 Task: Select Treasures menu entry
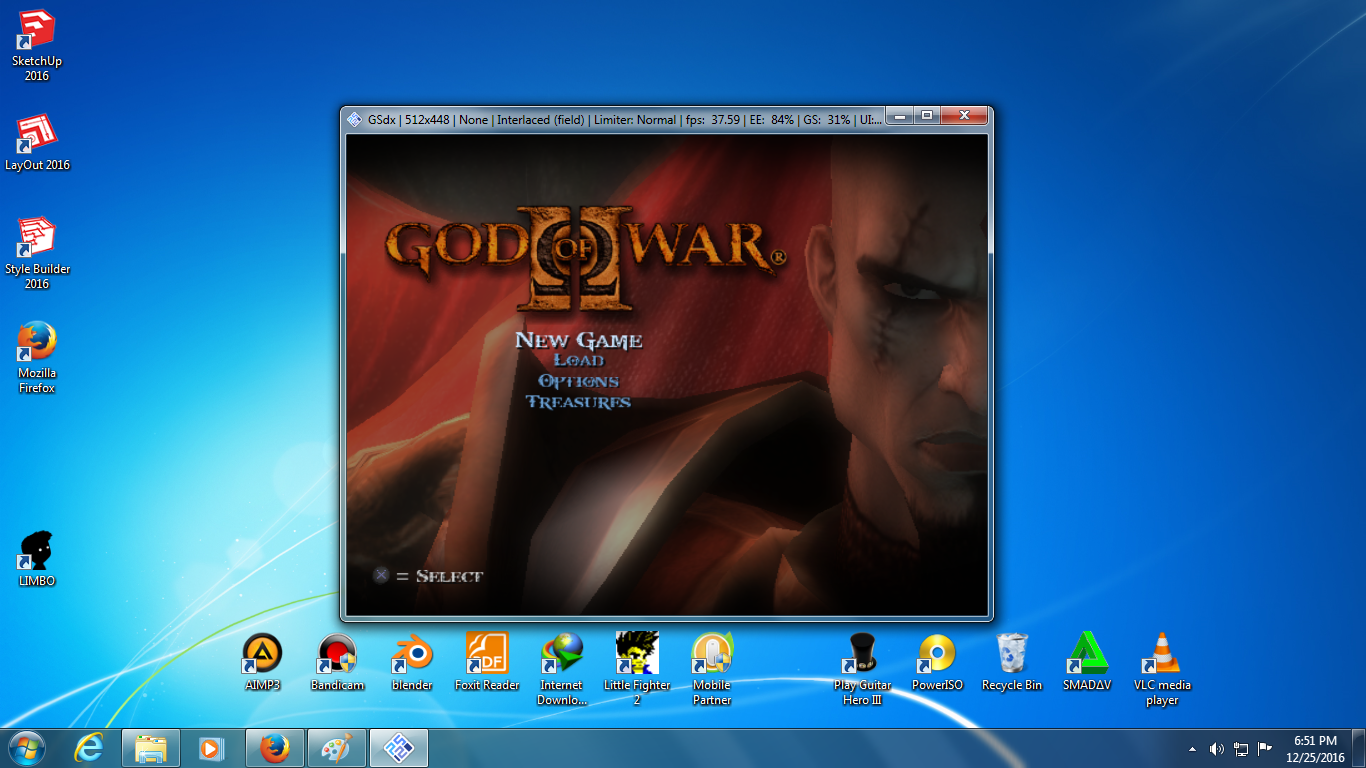click(x=579, y=402)
